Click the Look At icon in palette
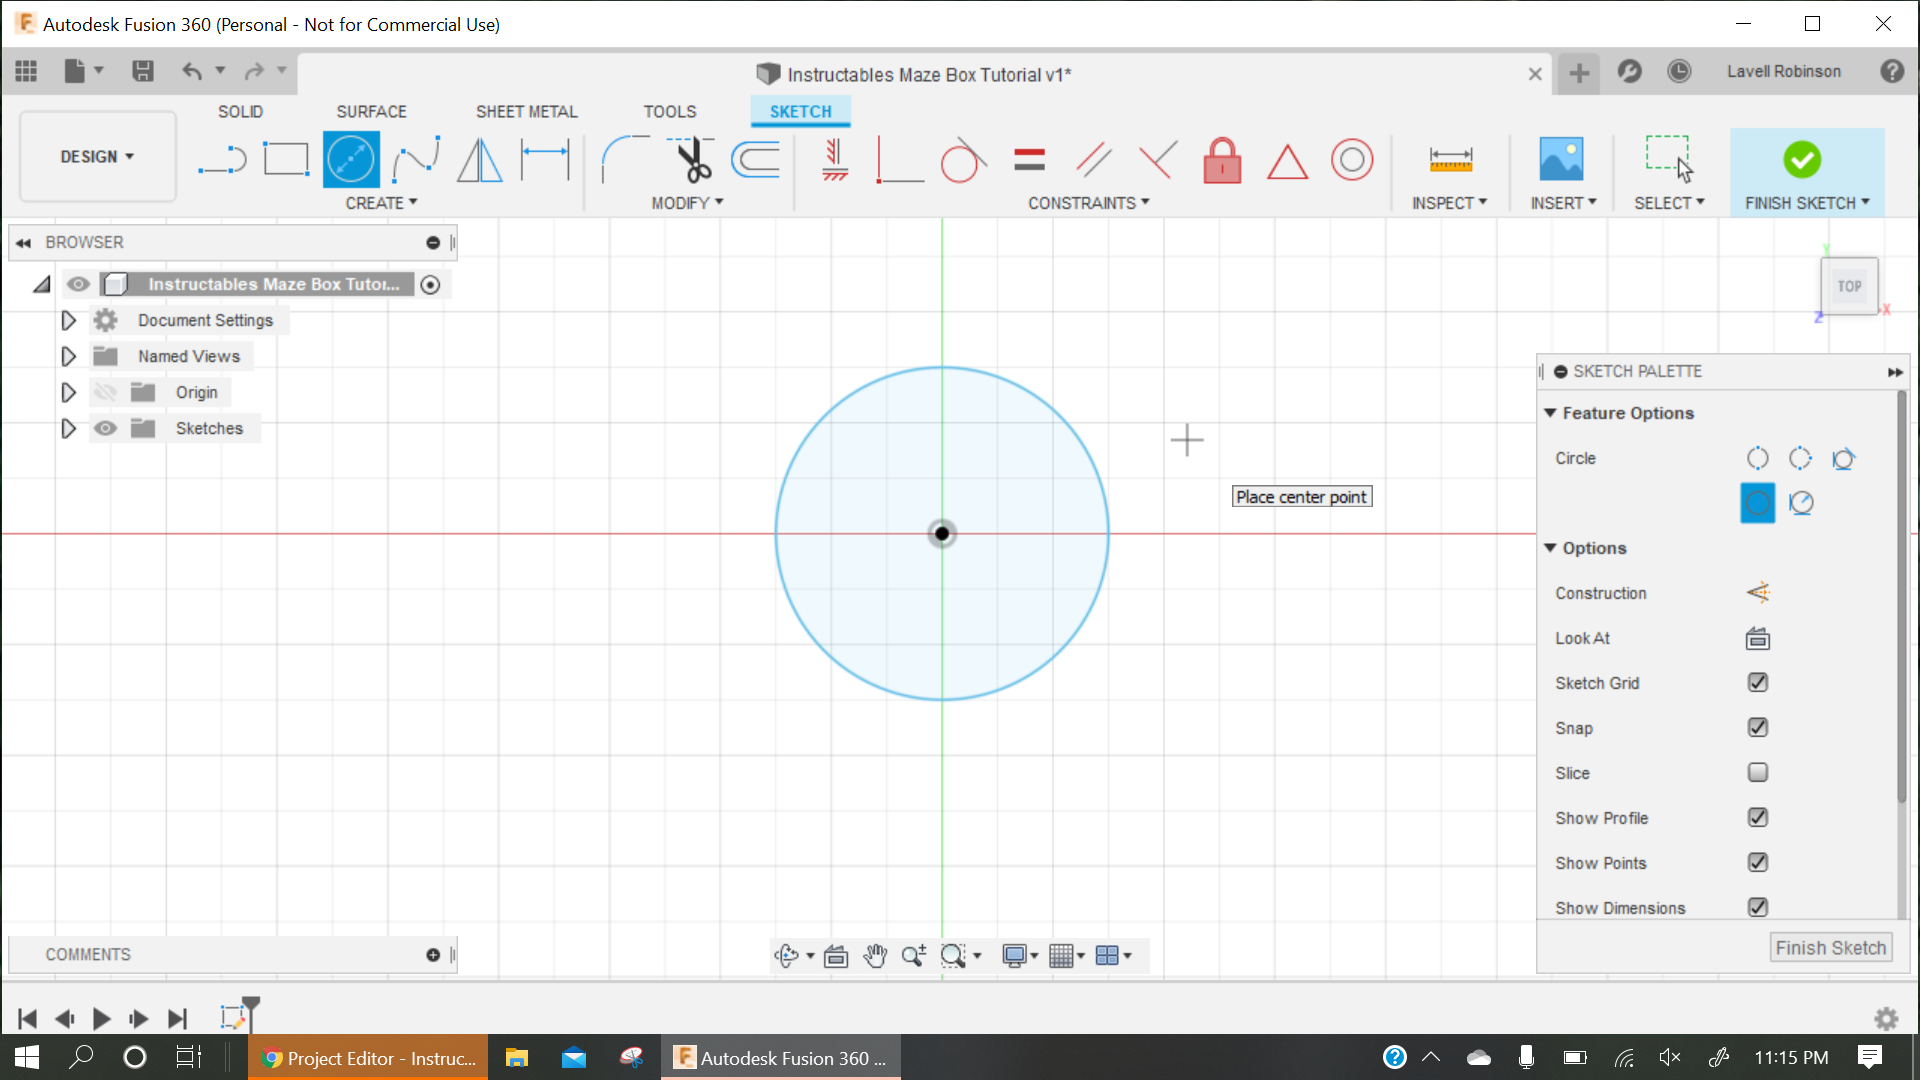 tap(1758, 638)
